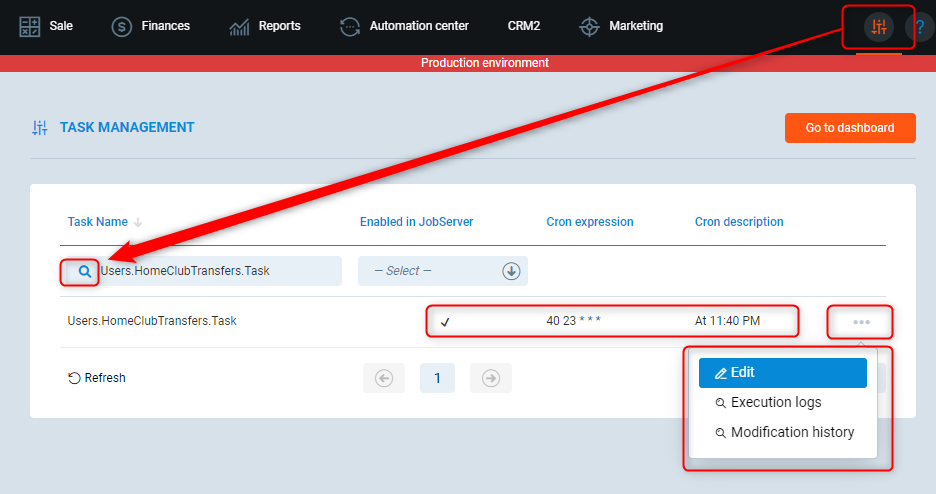Open the Automation center menu

point(404,26)
